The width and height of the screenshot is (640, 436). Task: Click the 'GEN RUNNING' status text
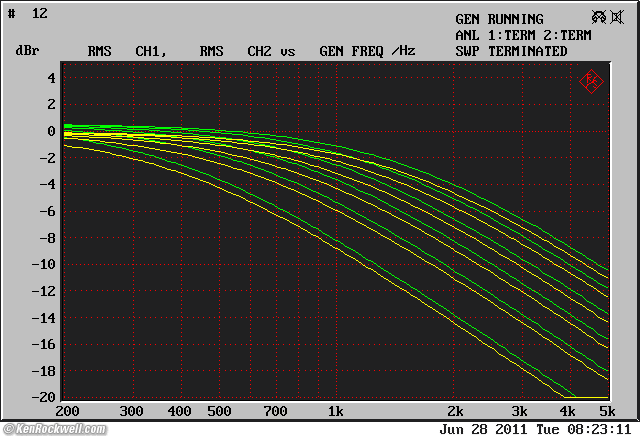tap(499, 19)
